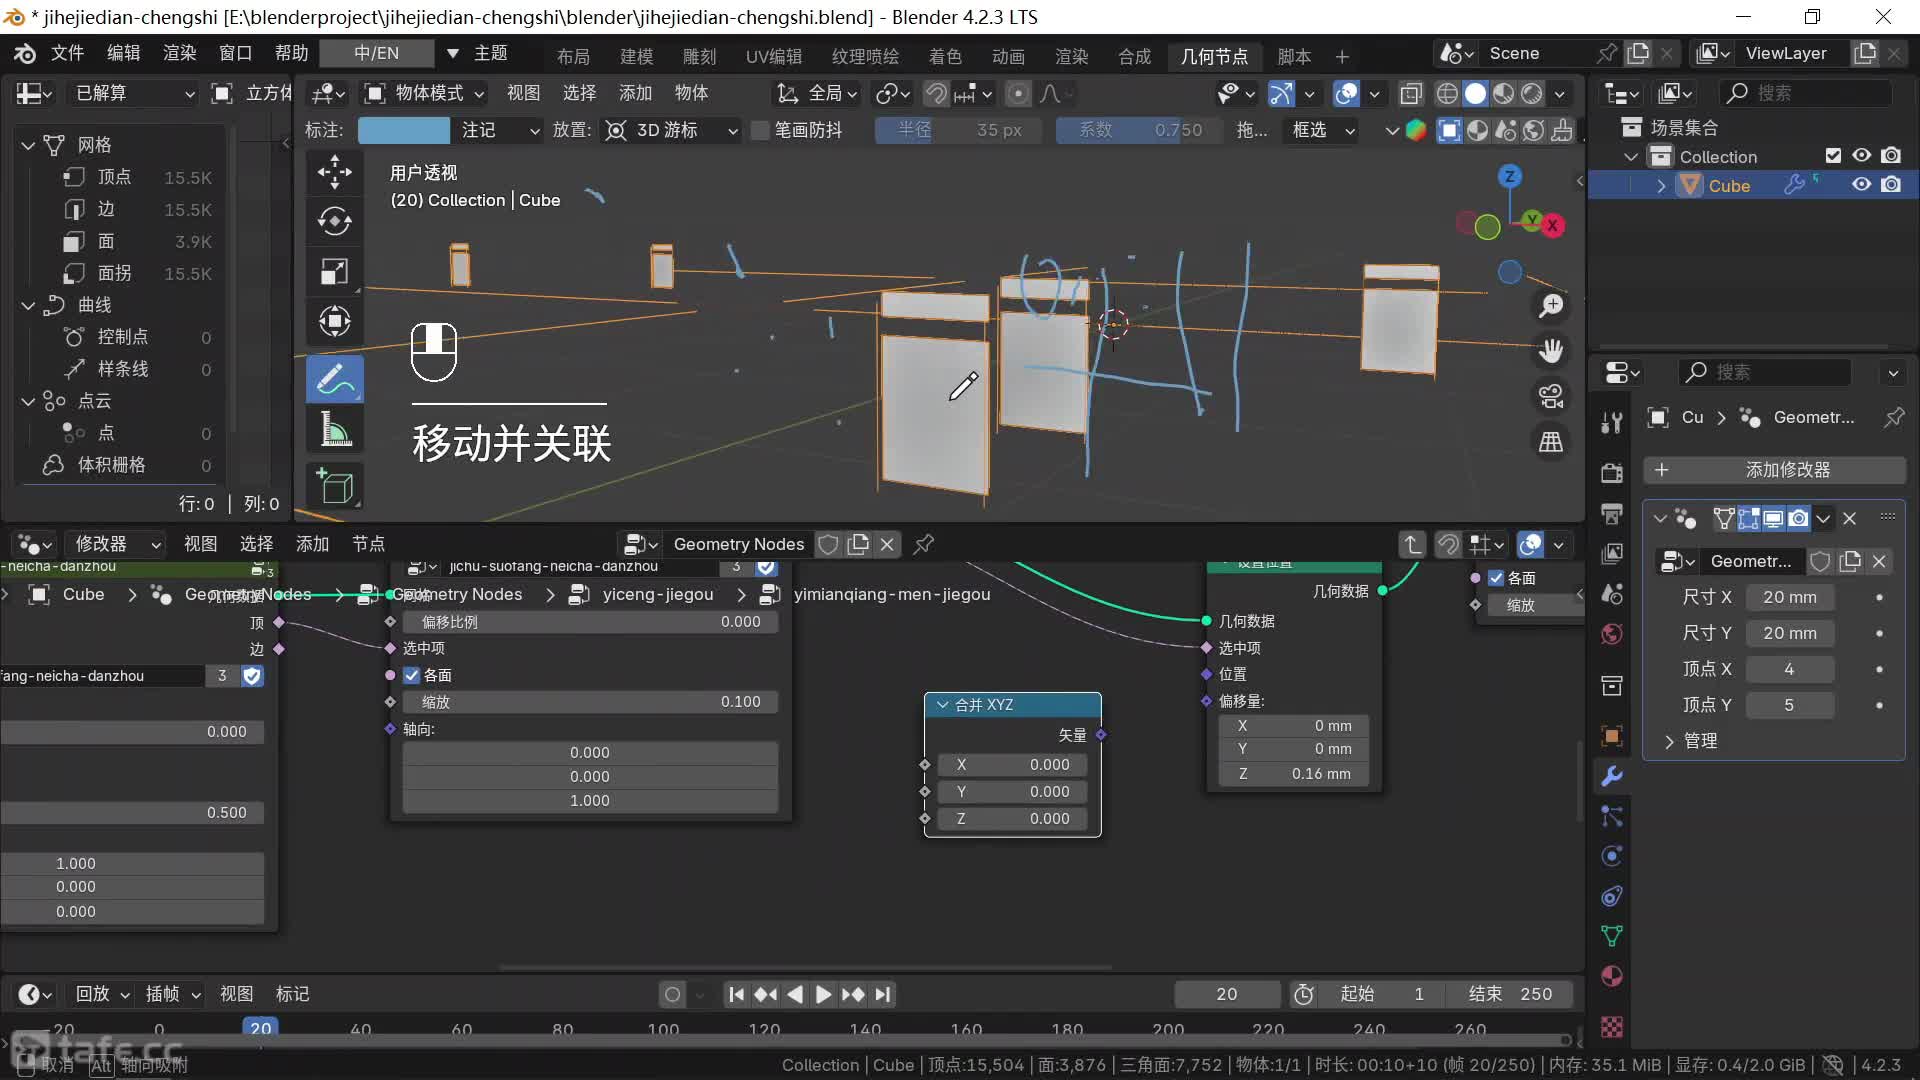This screenshot has height=1080, width=1920.
Task: Select the Add Cube tool
Action: point(334,486)
